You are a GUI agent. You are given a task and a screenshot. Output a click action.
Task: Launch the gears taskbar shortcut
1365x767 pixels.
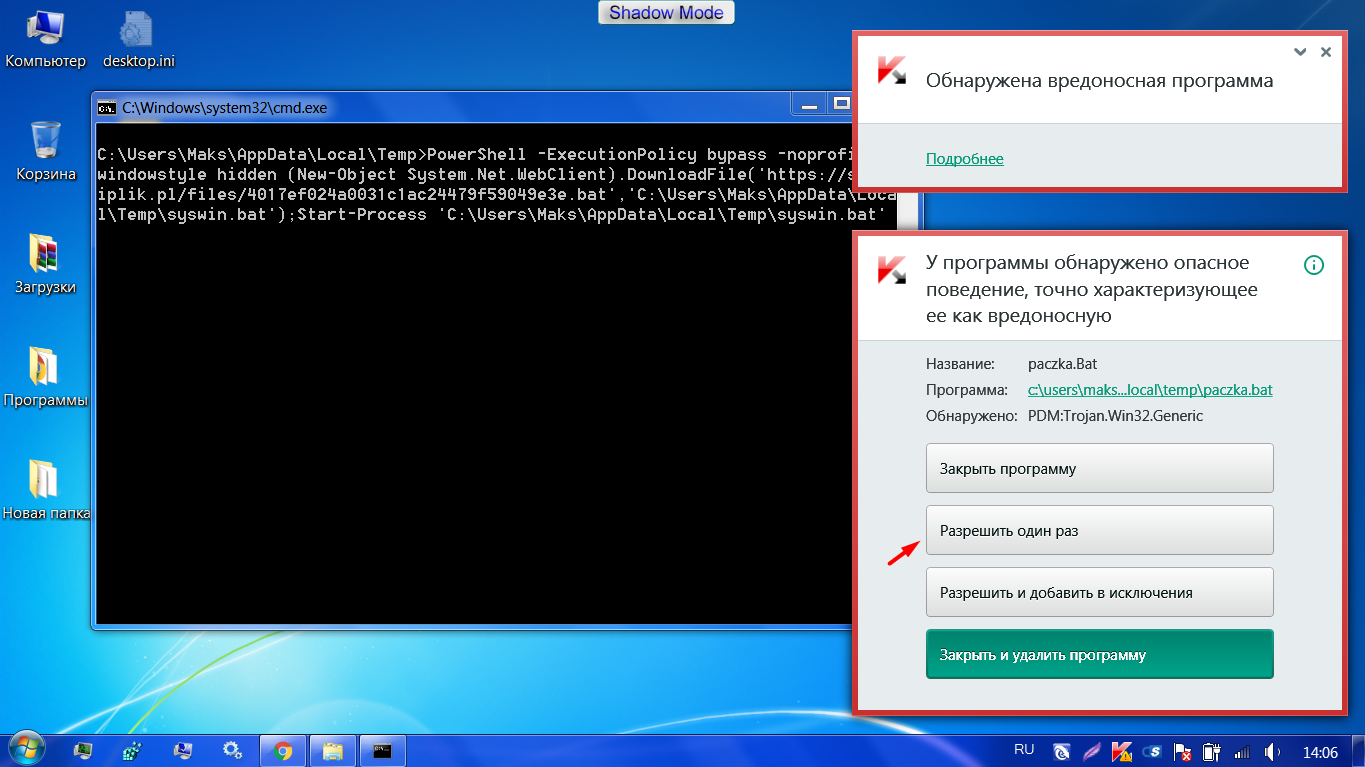click(x=232, y=750)
